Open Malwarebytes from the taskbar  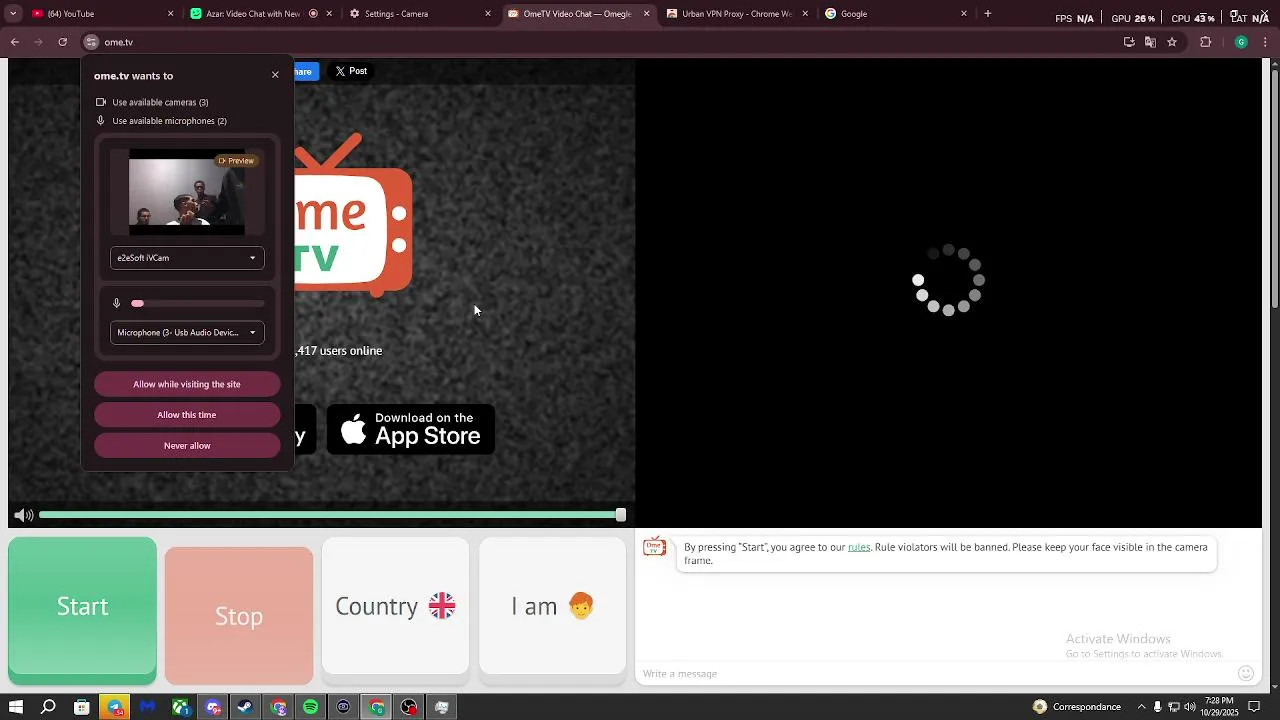click(x=148, y=707)
